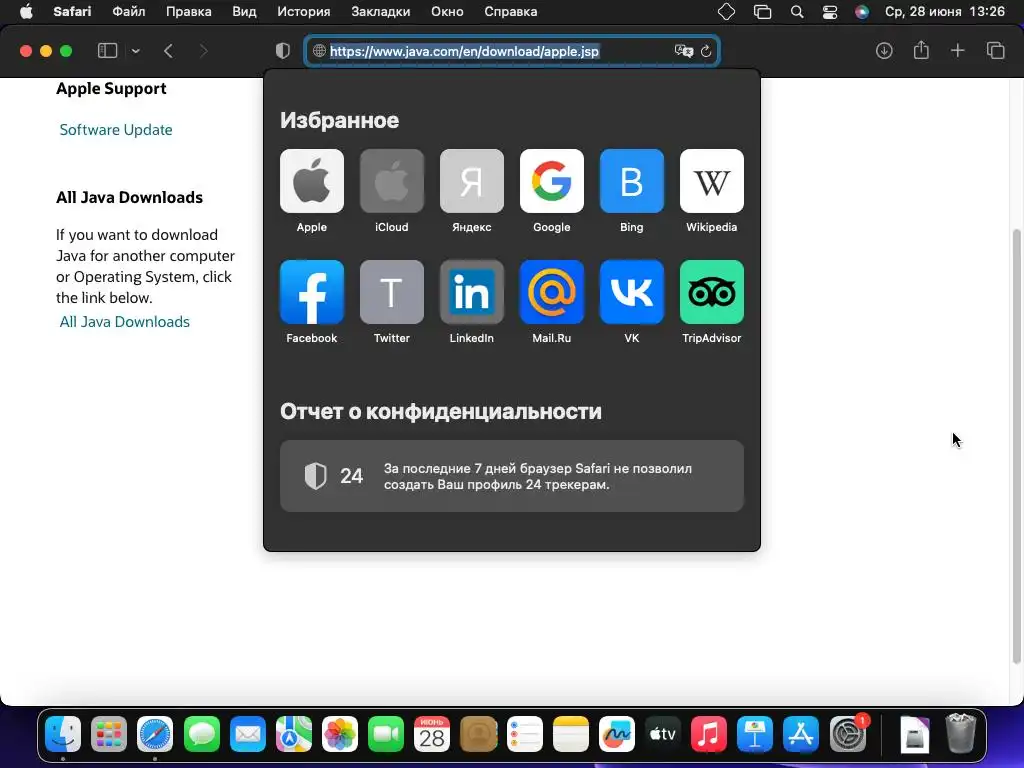Open the Bing favorite tile
Image resolution: width=1024 pixels, height=768 pixels.
point(632,181)
